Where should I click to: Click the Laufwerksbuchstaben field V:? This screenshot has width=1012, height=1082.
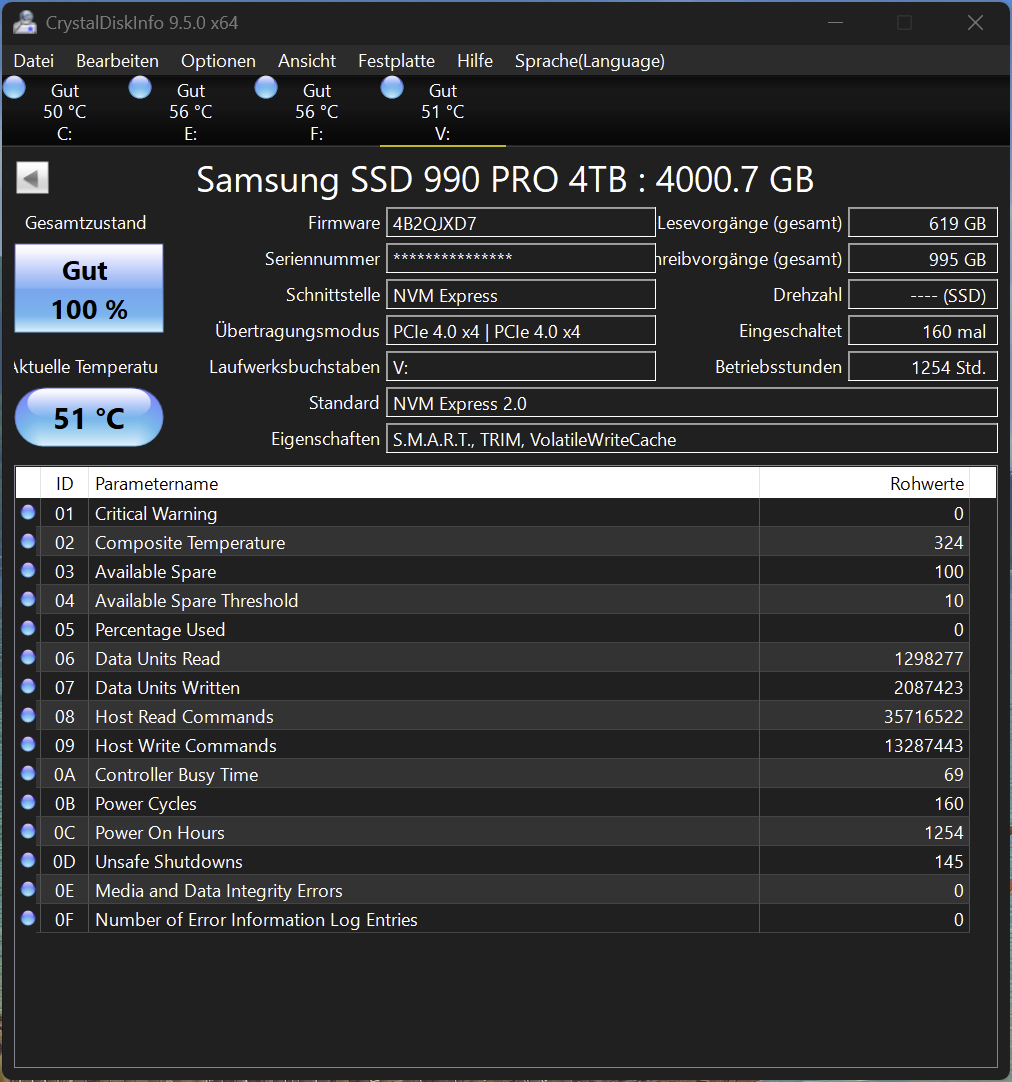pos(521,366)
